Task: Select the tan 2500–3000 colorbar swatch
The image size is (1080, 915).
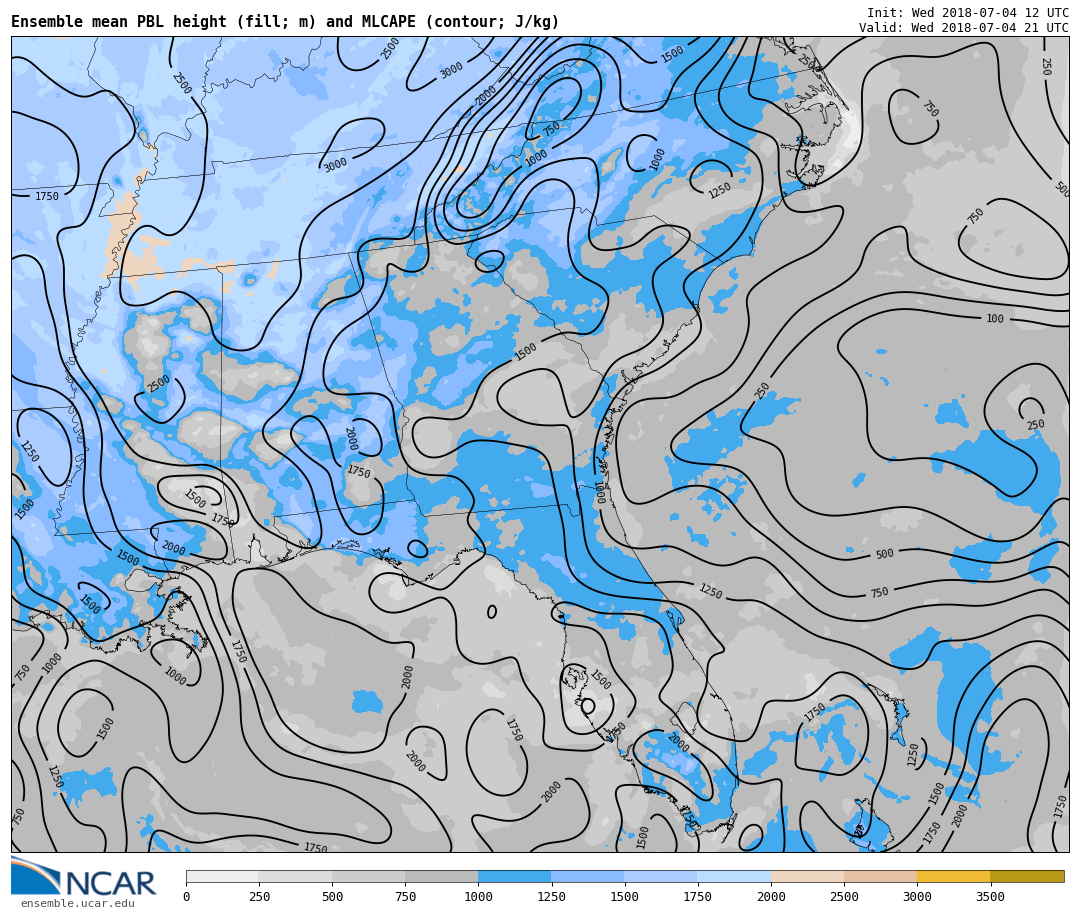Action: (x=880, y=876)
